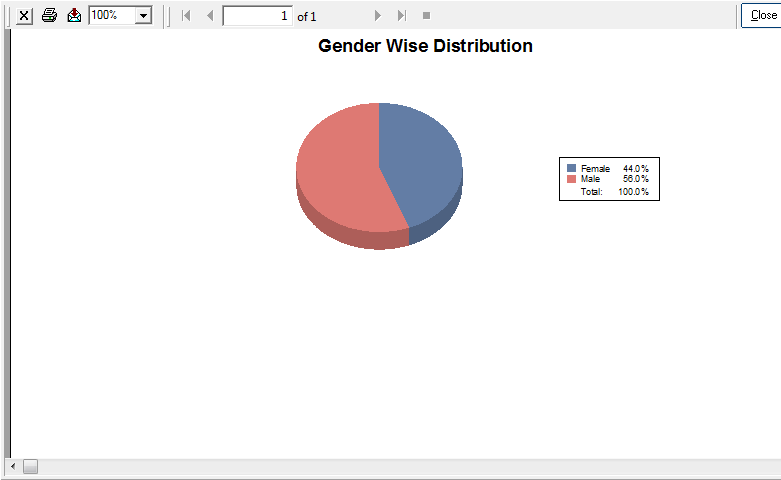Select the Gender Wise Distribution chart title

[425, 46]
